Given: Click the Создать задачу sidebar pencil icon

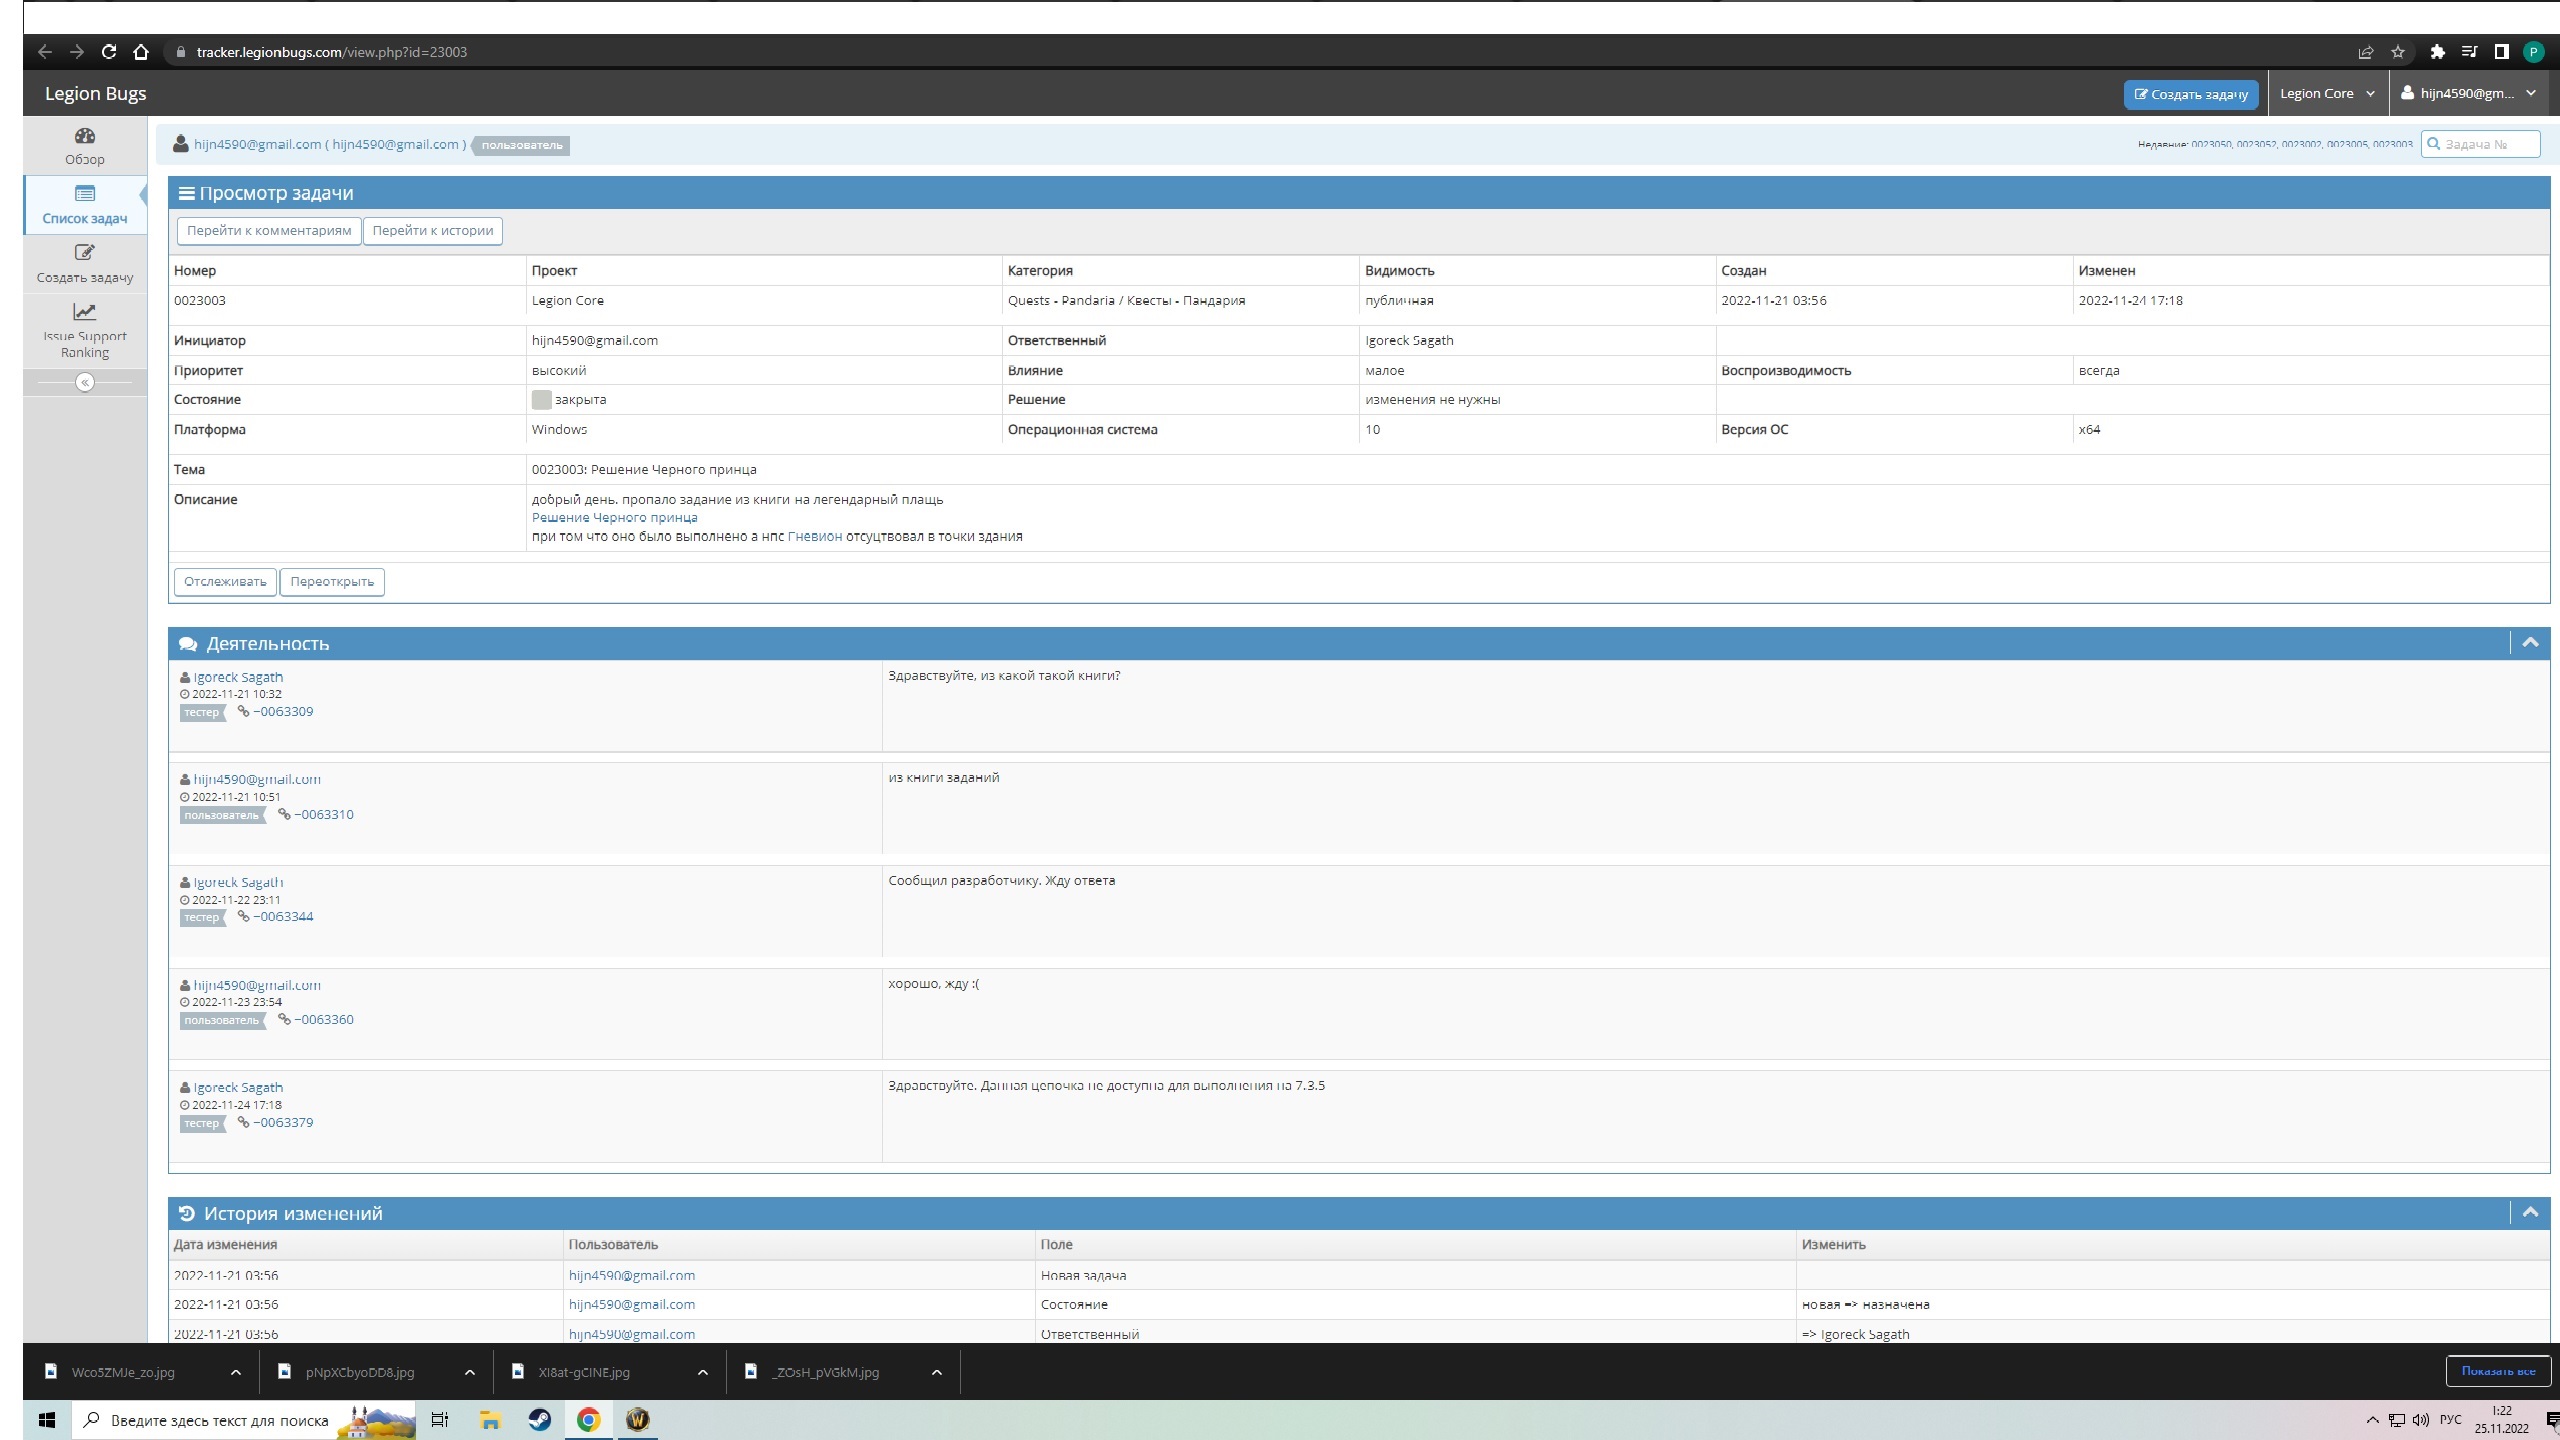Looking at the screenshot, I should 85,253.
